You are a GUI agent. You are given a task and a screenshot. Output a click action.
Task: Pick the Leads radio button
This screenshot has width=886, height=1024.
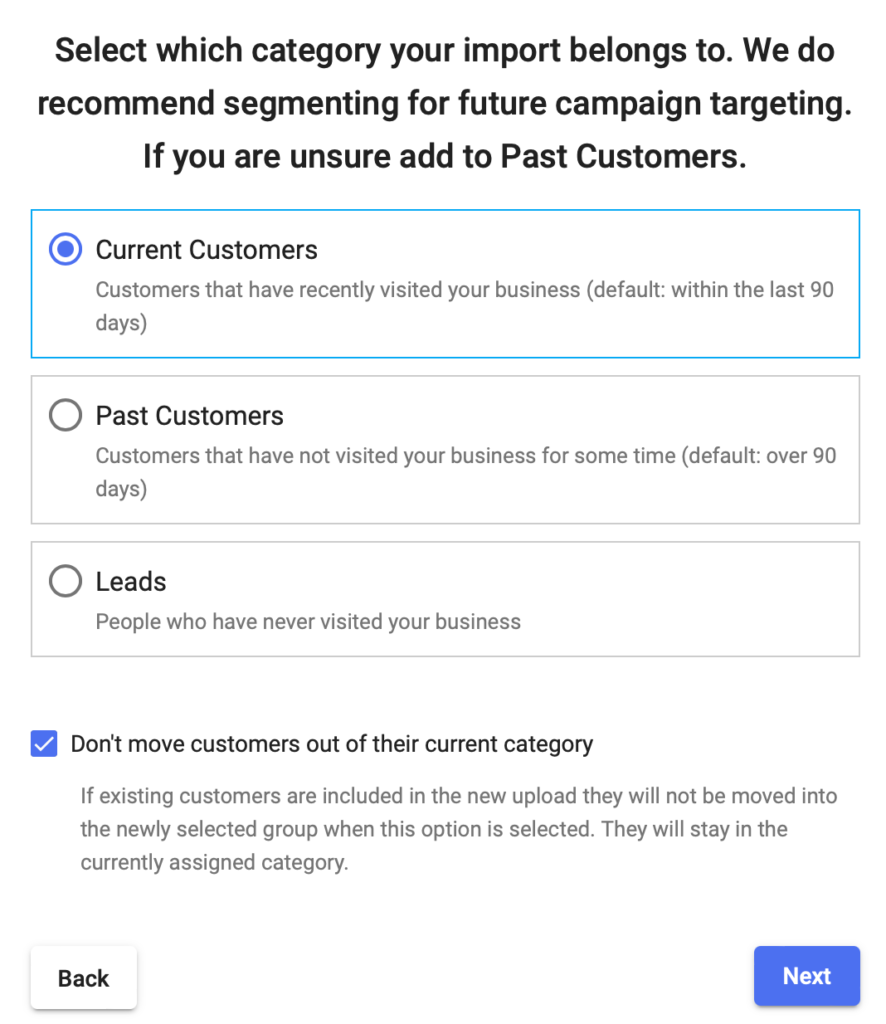pos(65,582)
